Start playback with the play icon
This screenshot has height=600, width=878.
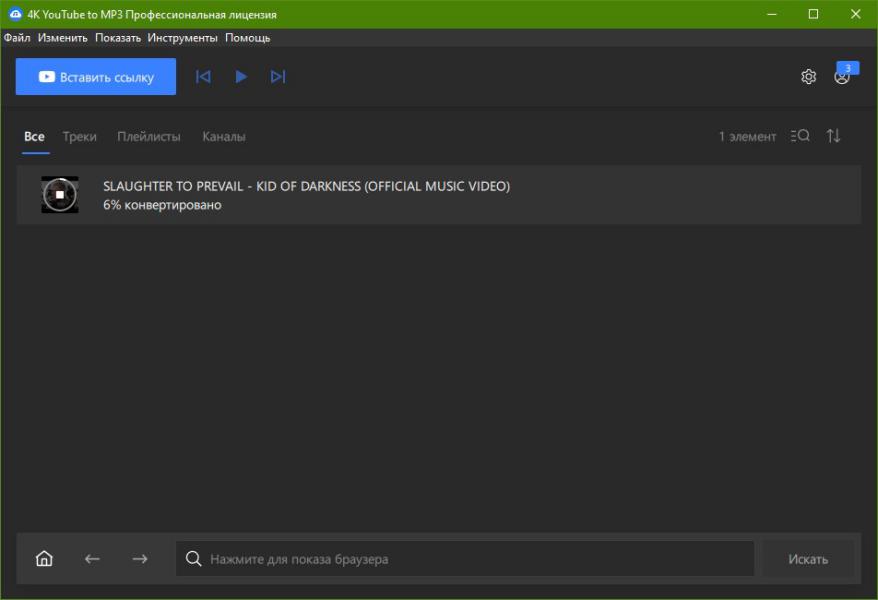(x=241, y=77)
